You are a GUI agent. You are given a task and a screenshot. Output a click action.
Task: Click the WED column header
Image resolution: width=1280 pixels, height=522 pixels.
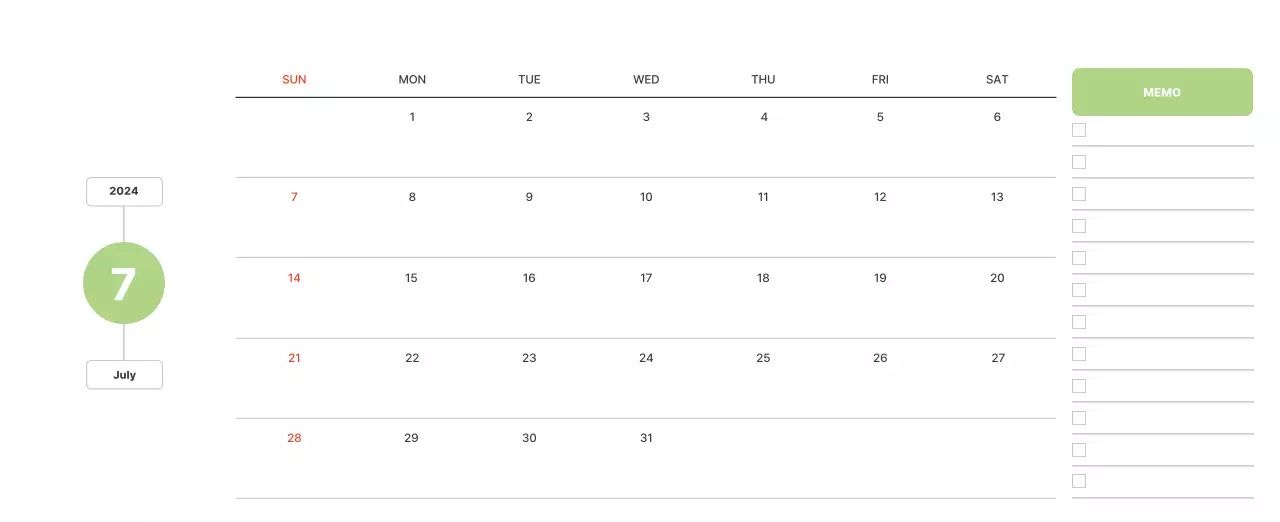[646, 79]
